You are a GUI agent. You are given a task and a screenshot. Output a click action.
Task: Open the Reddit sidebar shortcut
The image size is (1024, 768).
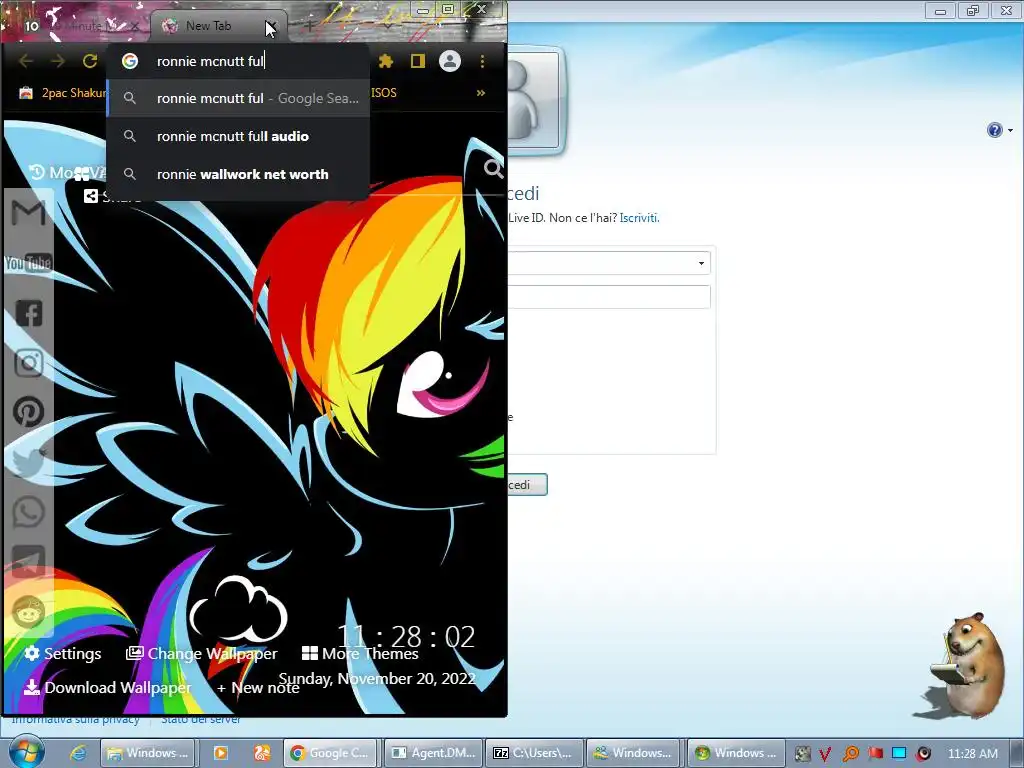coord(28,612)
